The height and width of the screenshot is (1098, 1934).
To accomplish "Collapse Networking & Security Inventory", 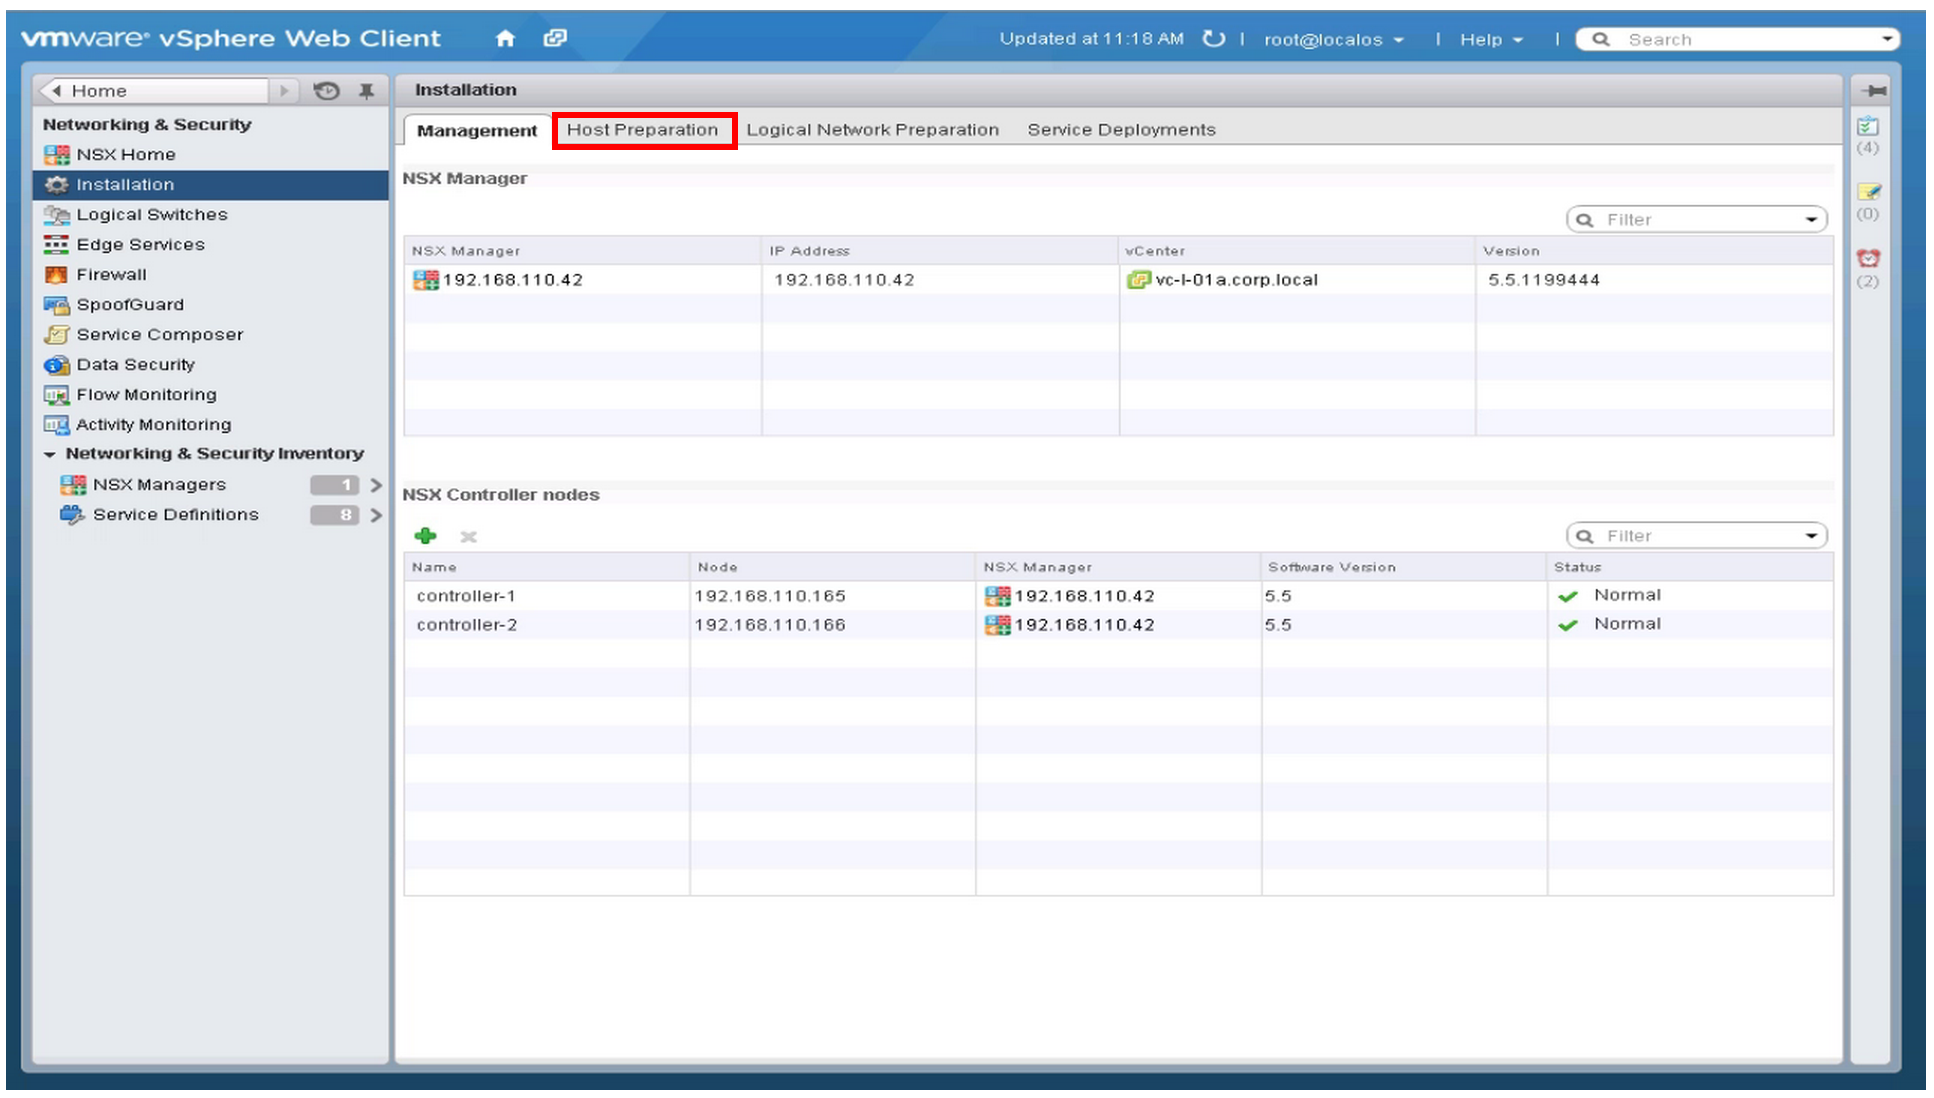I will tap(50, 454).
